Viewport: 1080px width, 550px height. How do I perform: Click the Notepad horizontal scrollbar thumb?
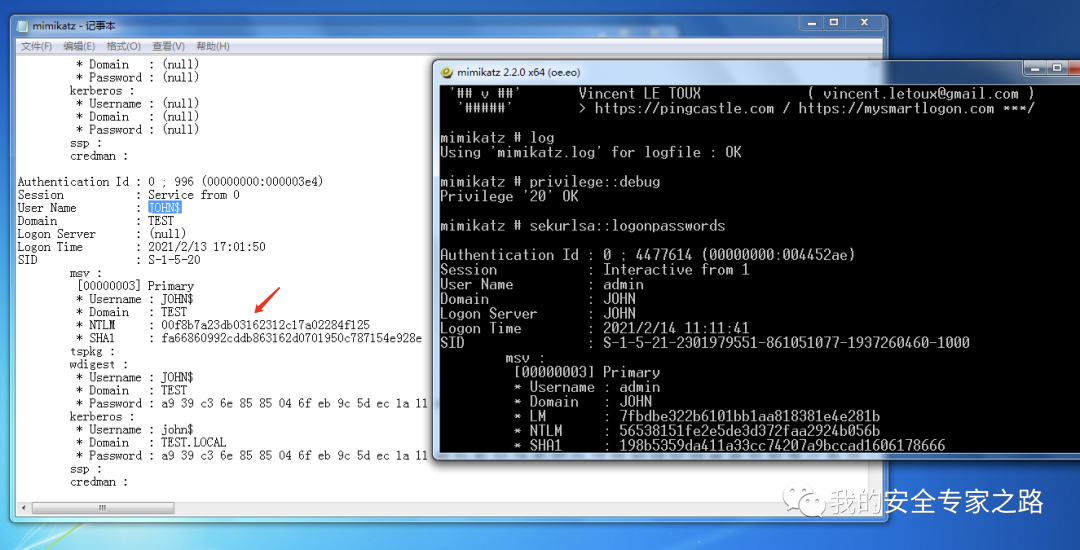(x=102, y=507)
